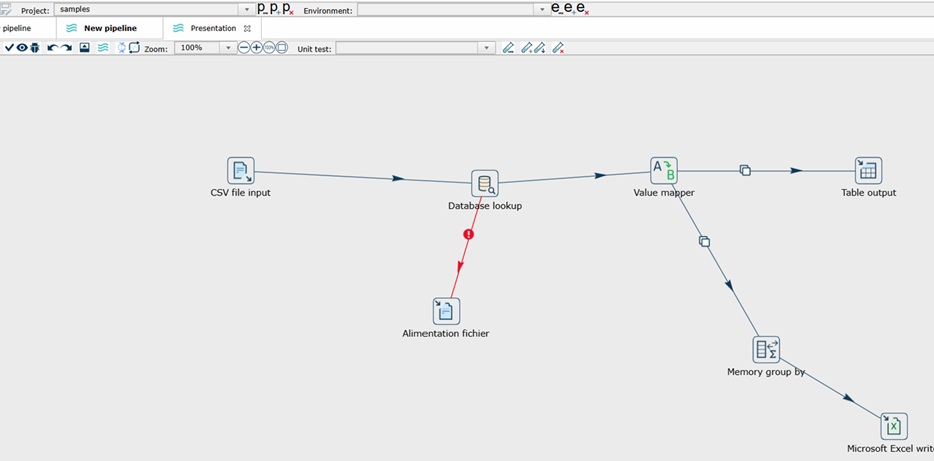934x461 pixels.
Task: Click the Memory group by transform icon
Action: tap(766, 349)
